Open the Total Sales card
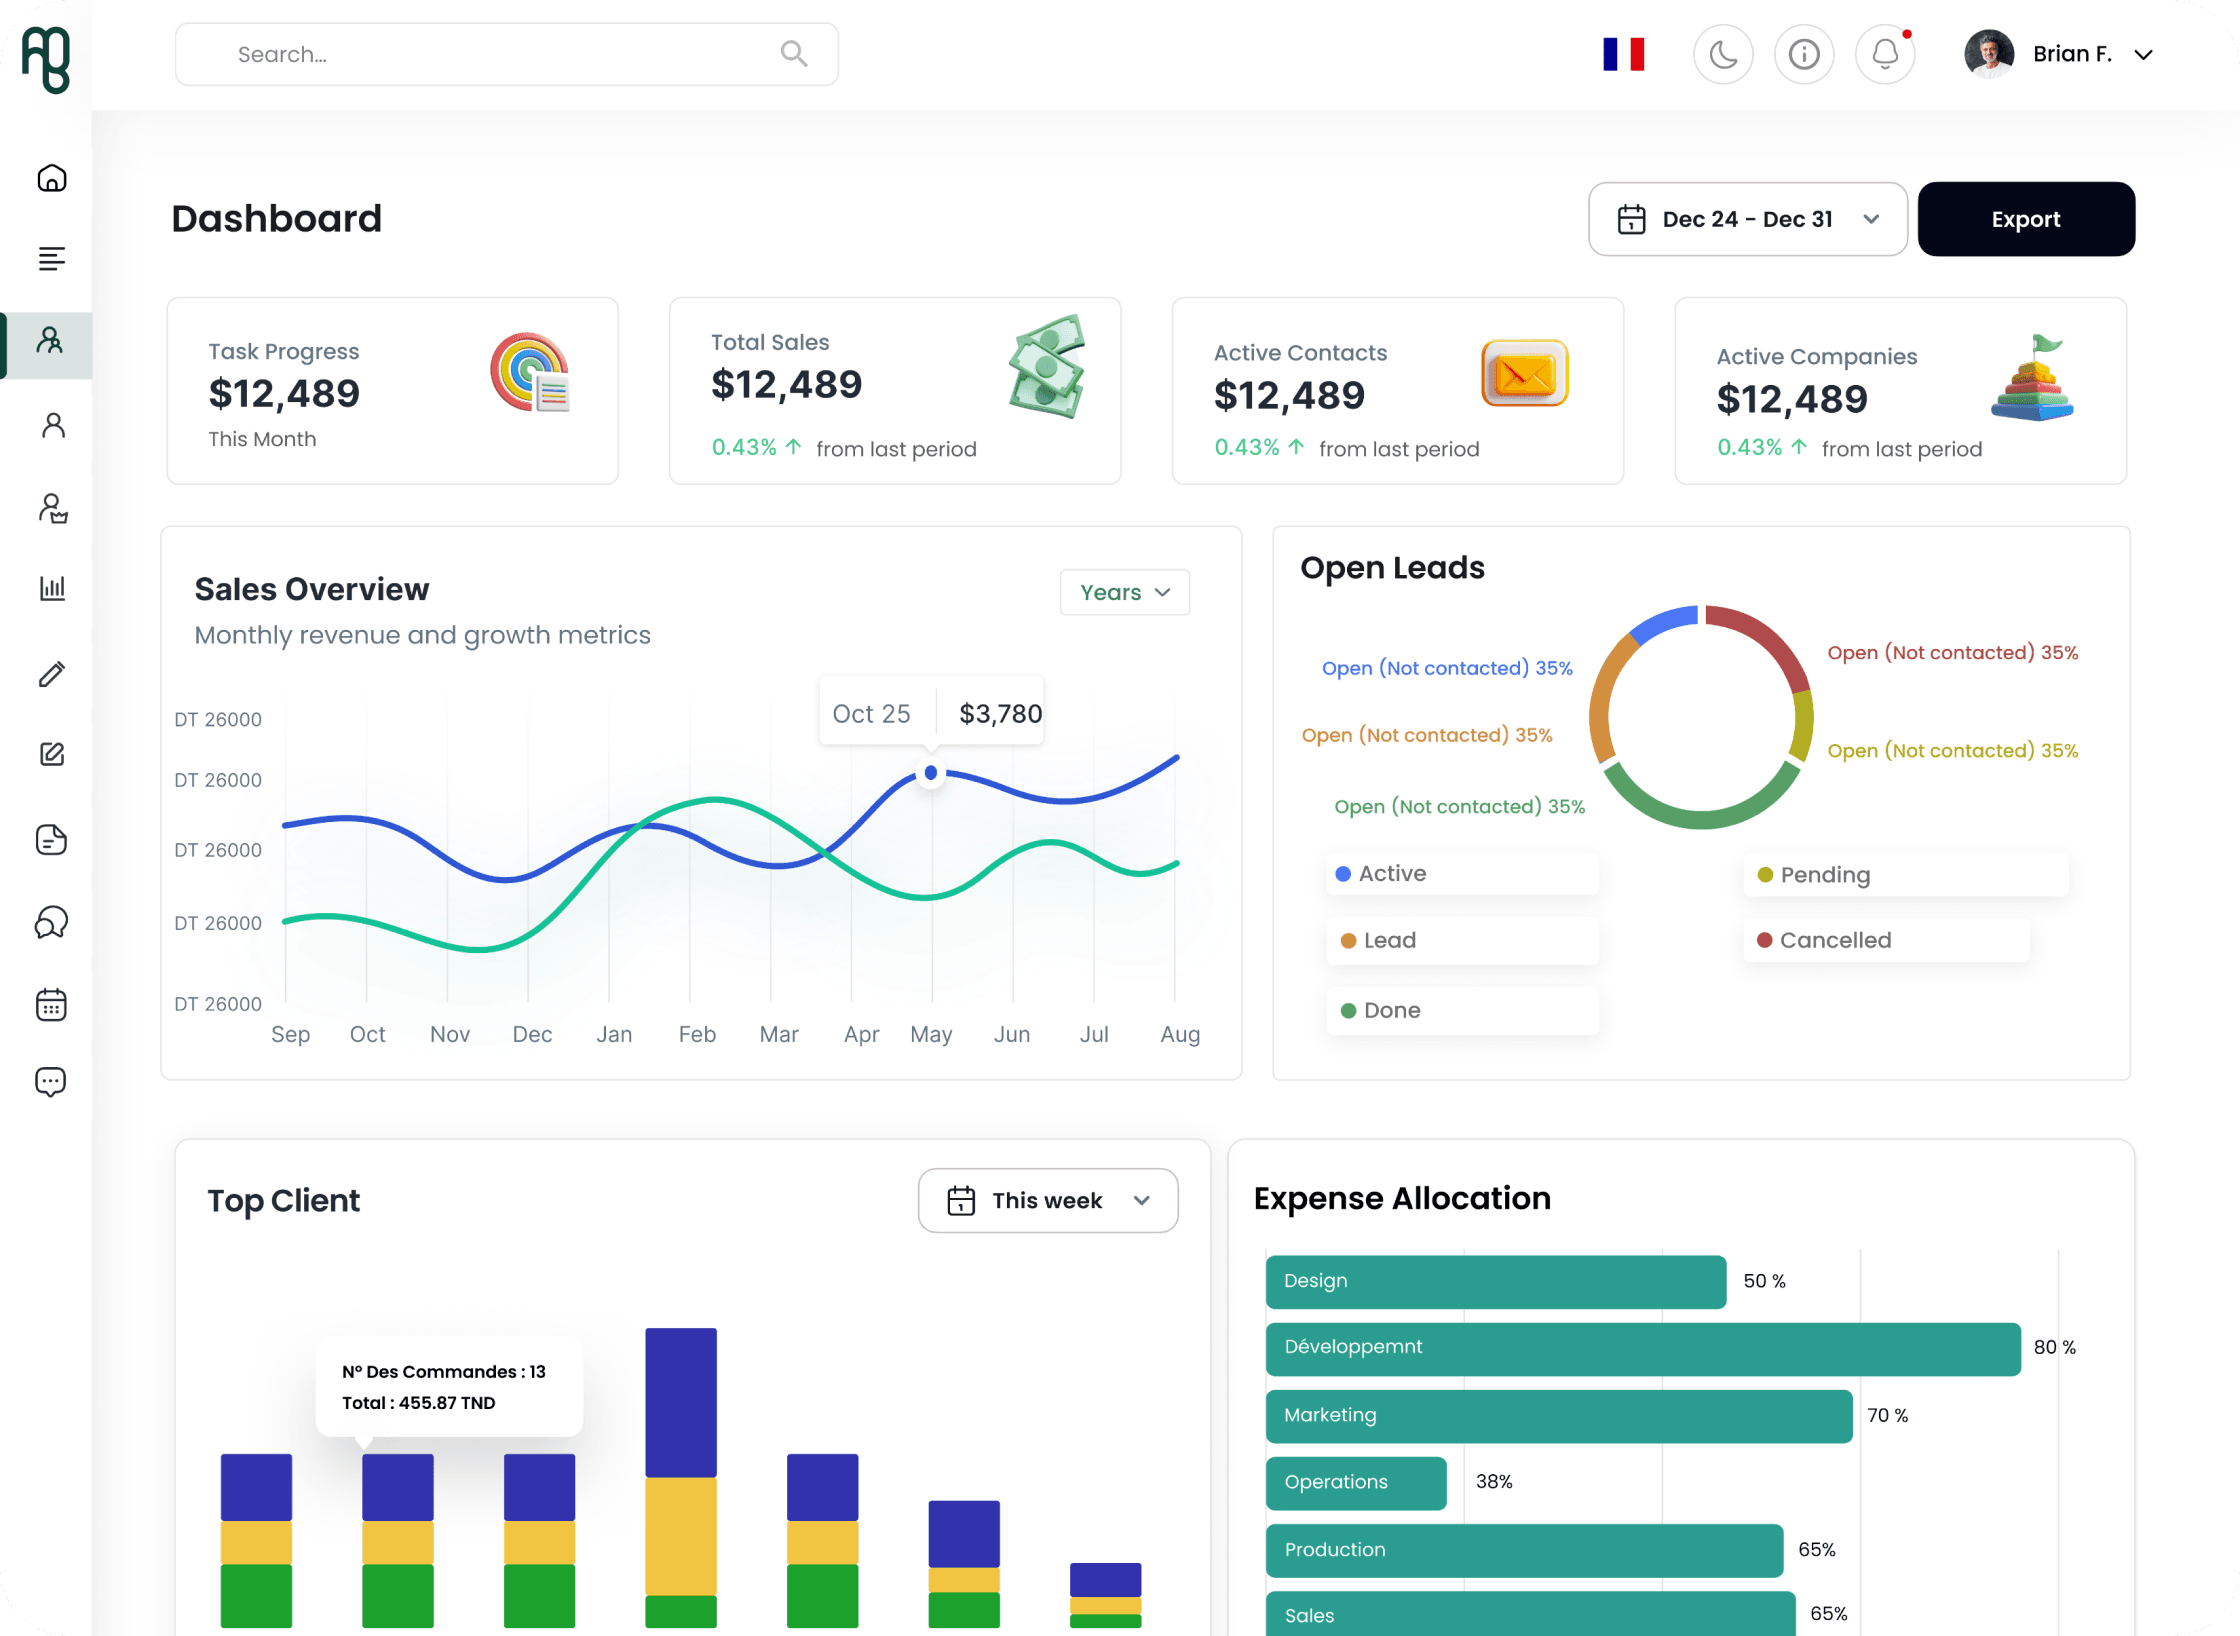 click(895, 391)
